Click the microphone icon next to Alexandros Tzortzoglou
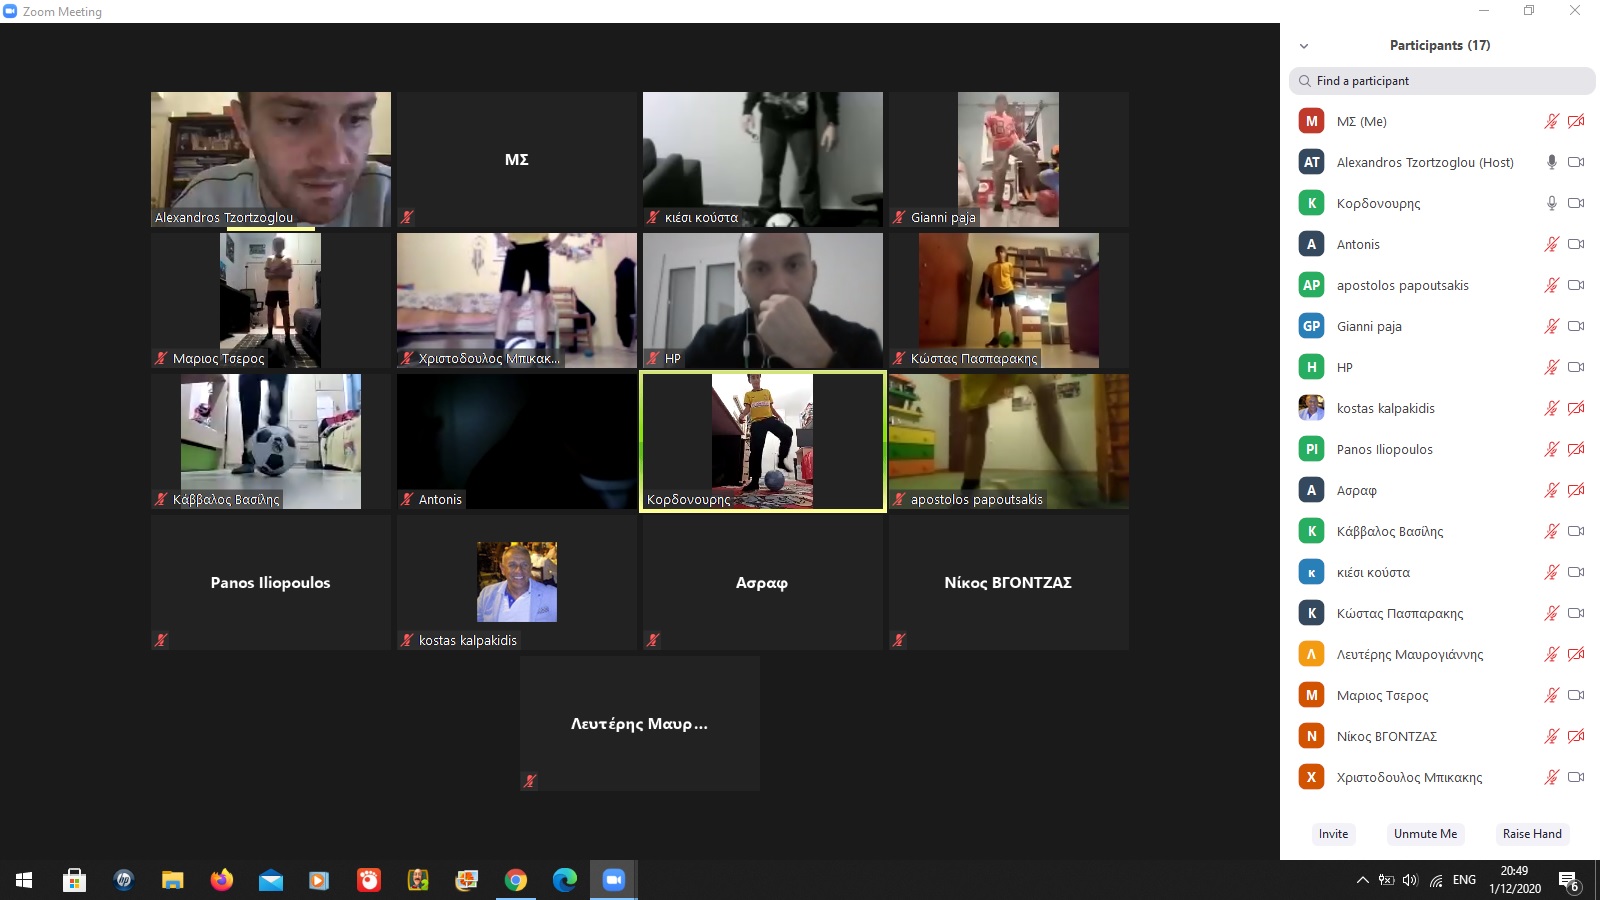The height and width of the screenshot is (900, 1600). pos(1551,162)
